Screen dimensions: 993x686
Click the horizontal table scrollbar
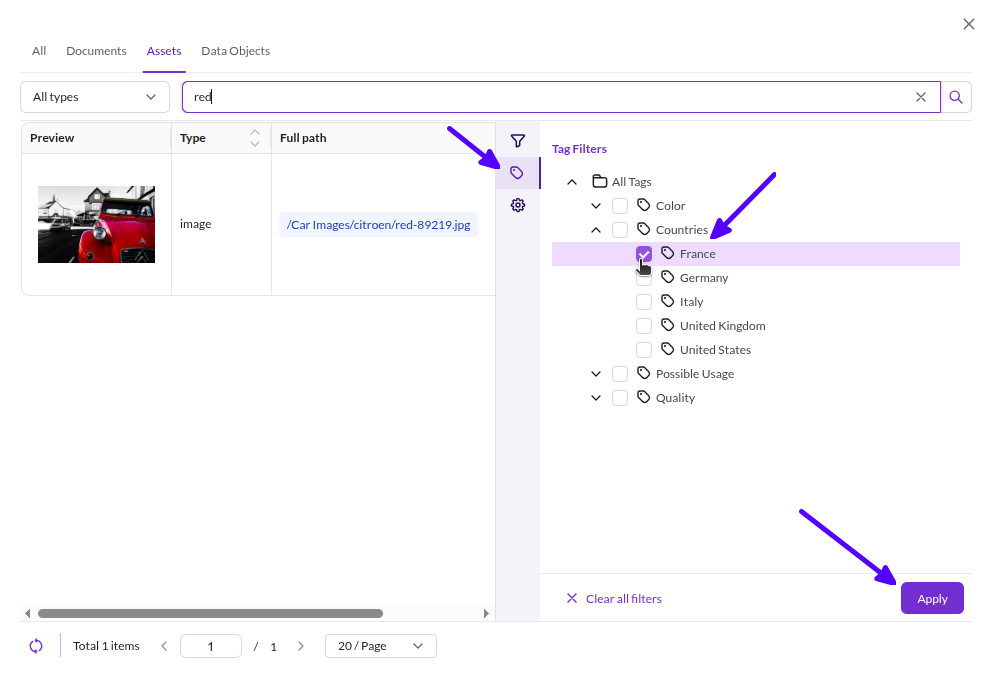point(210,613)
